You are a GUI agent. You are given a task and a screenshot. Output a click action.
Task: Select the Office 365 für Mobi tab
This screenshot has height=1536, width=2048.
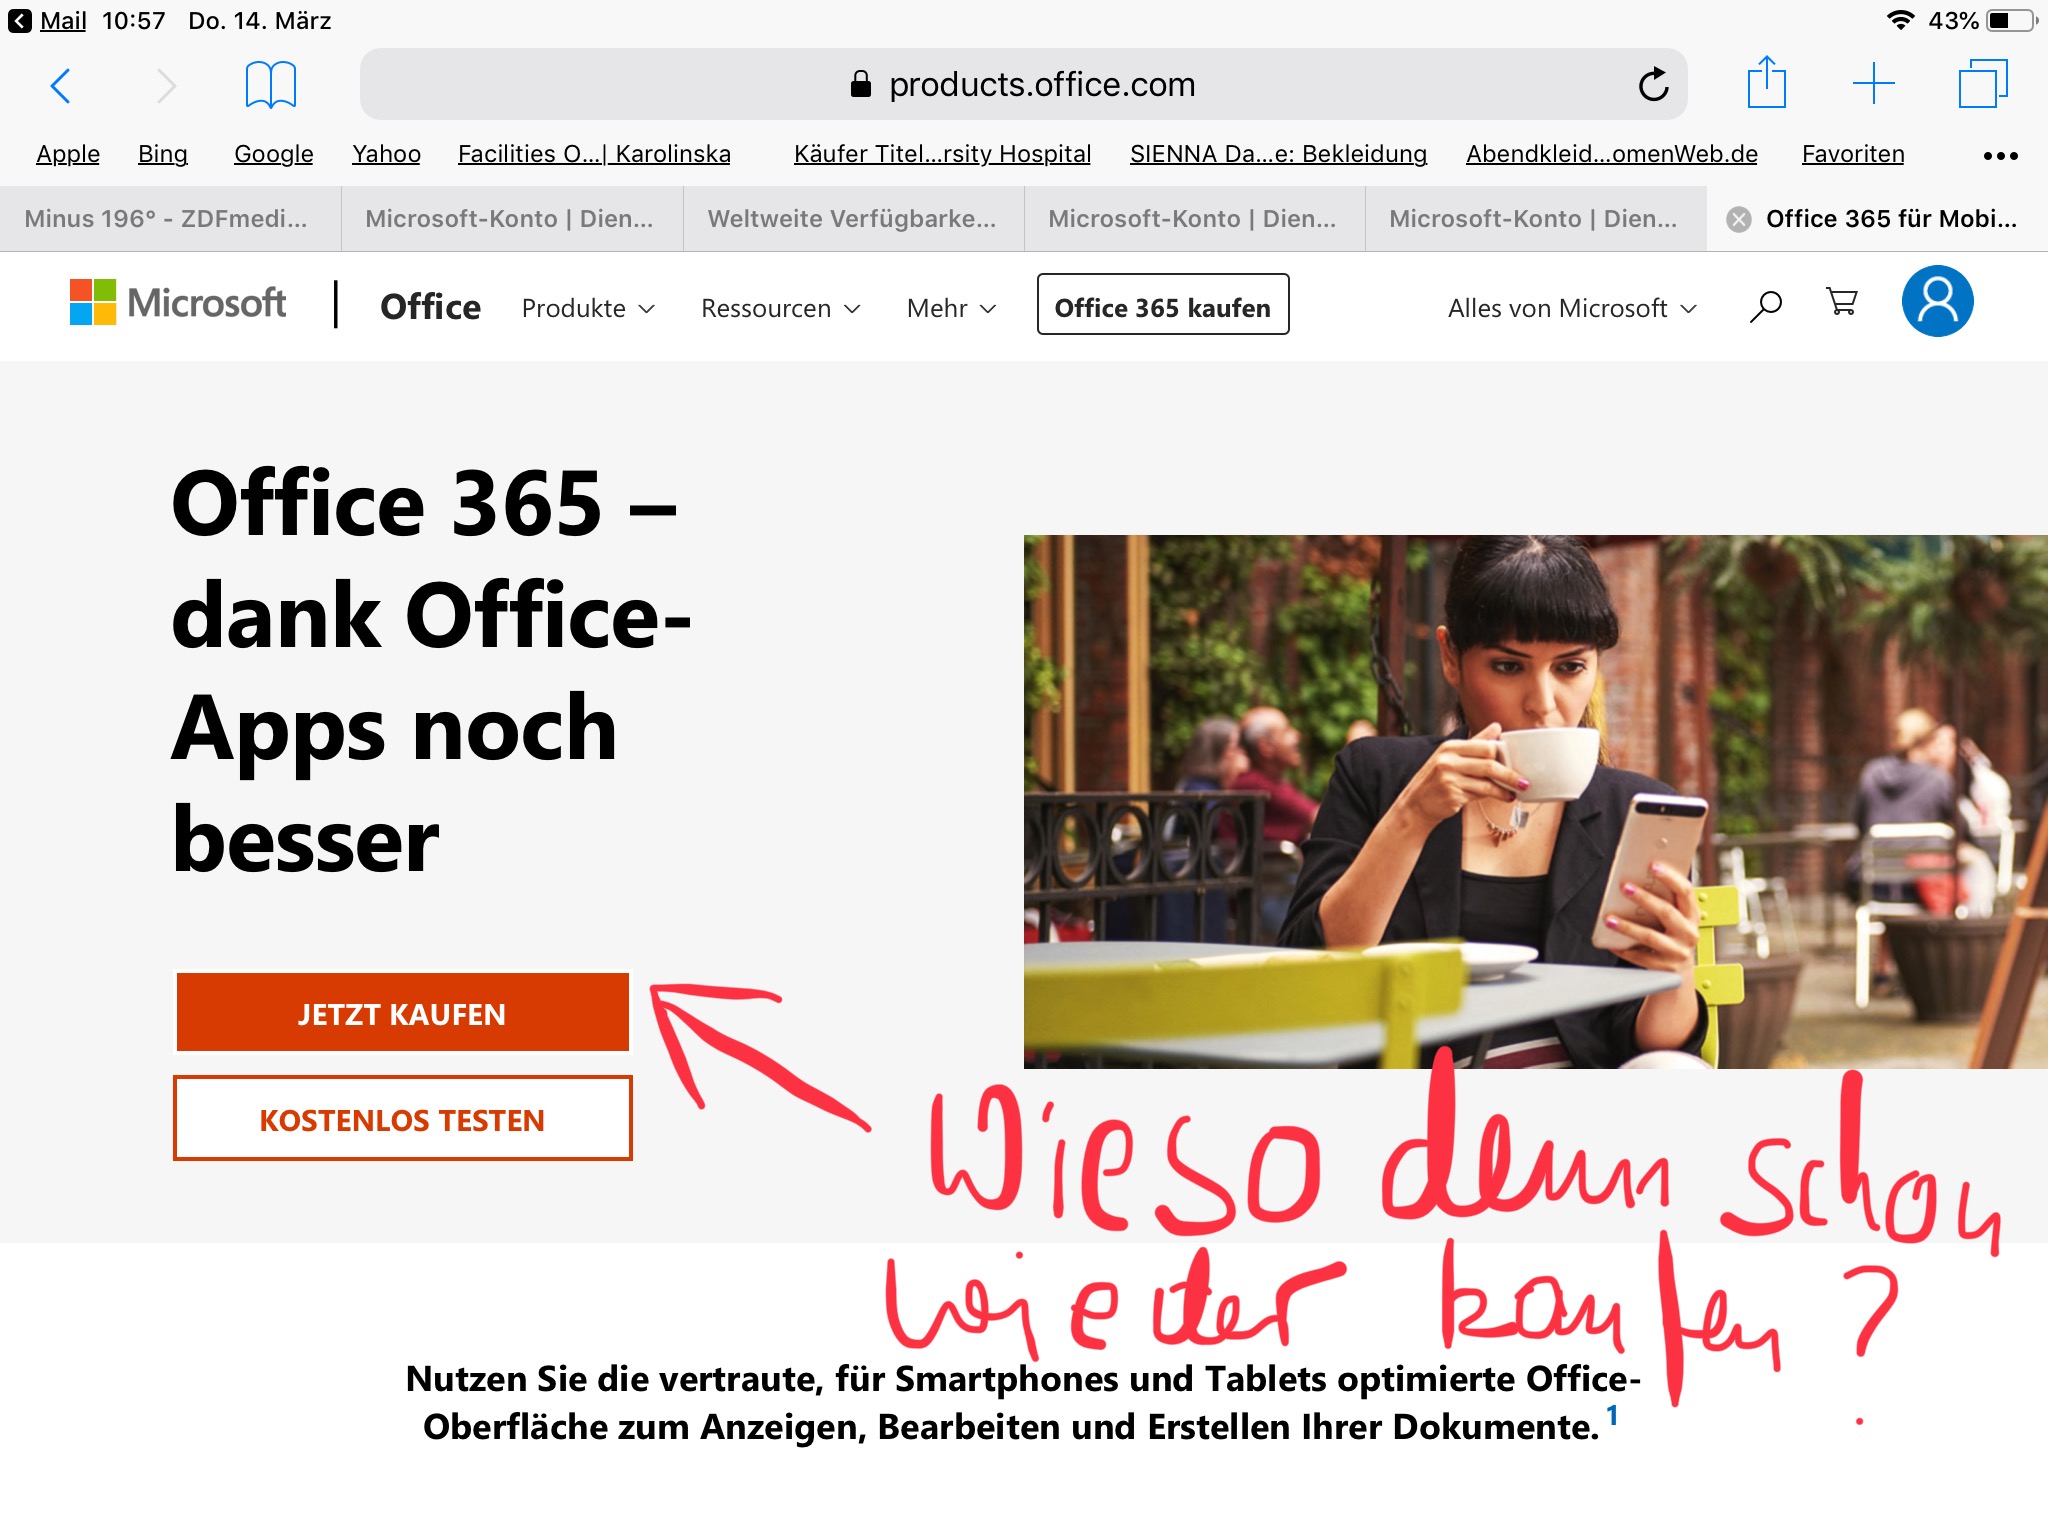point(1878,219)
